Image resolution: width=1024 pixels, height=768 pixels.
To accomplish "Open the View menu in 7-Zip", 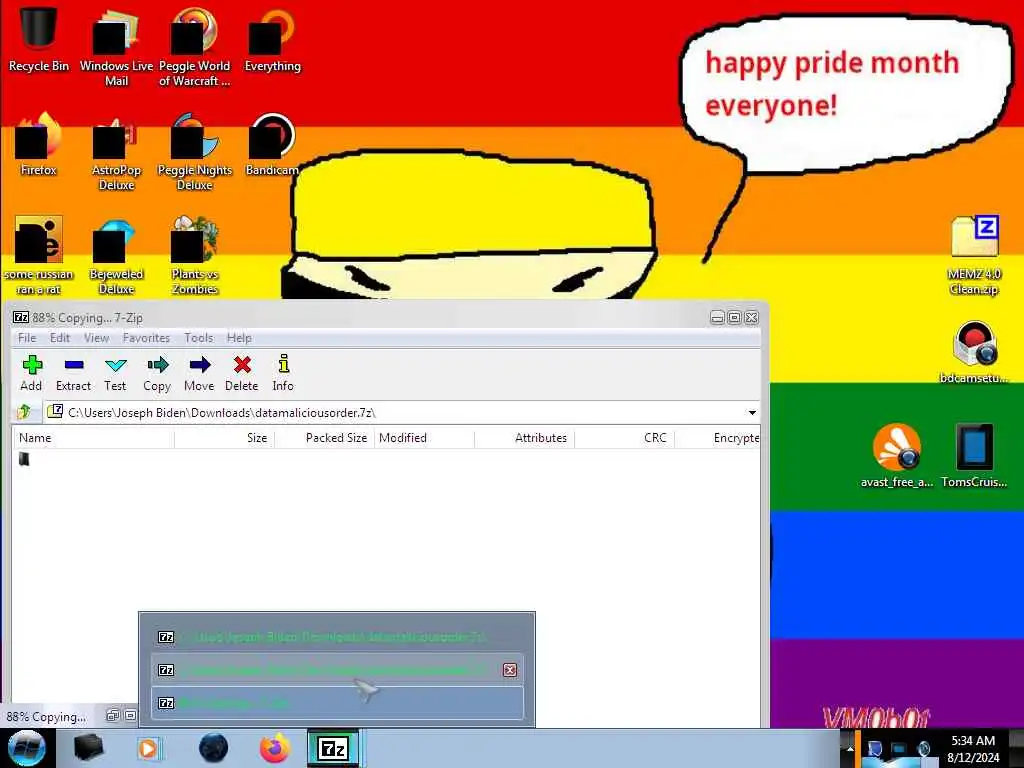I will (x=96, y=338).
